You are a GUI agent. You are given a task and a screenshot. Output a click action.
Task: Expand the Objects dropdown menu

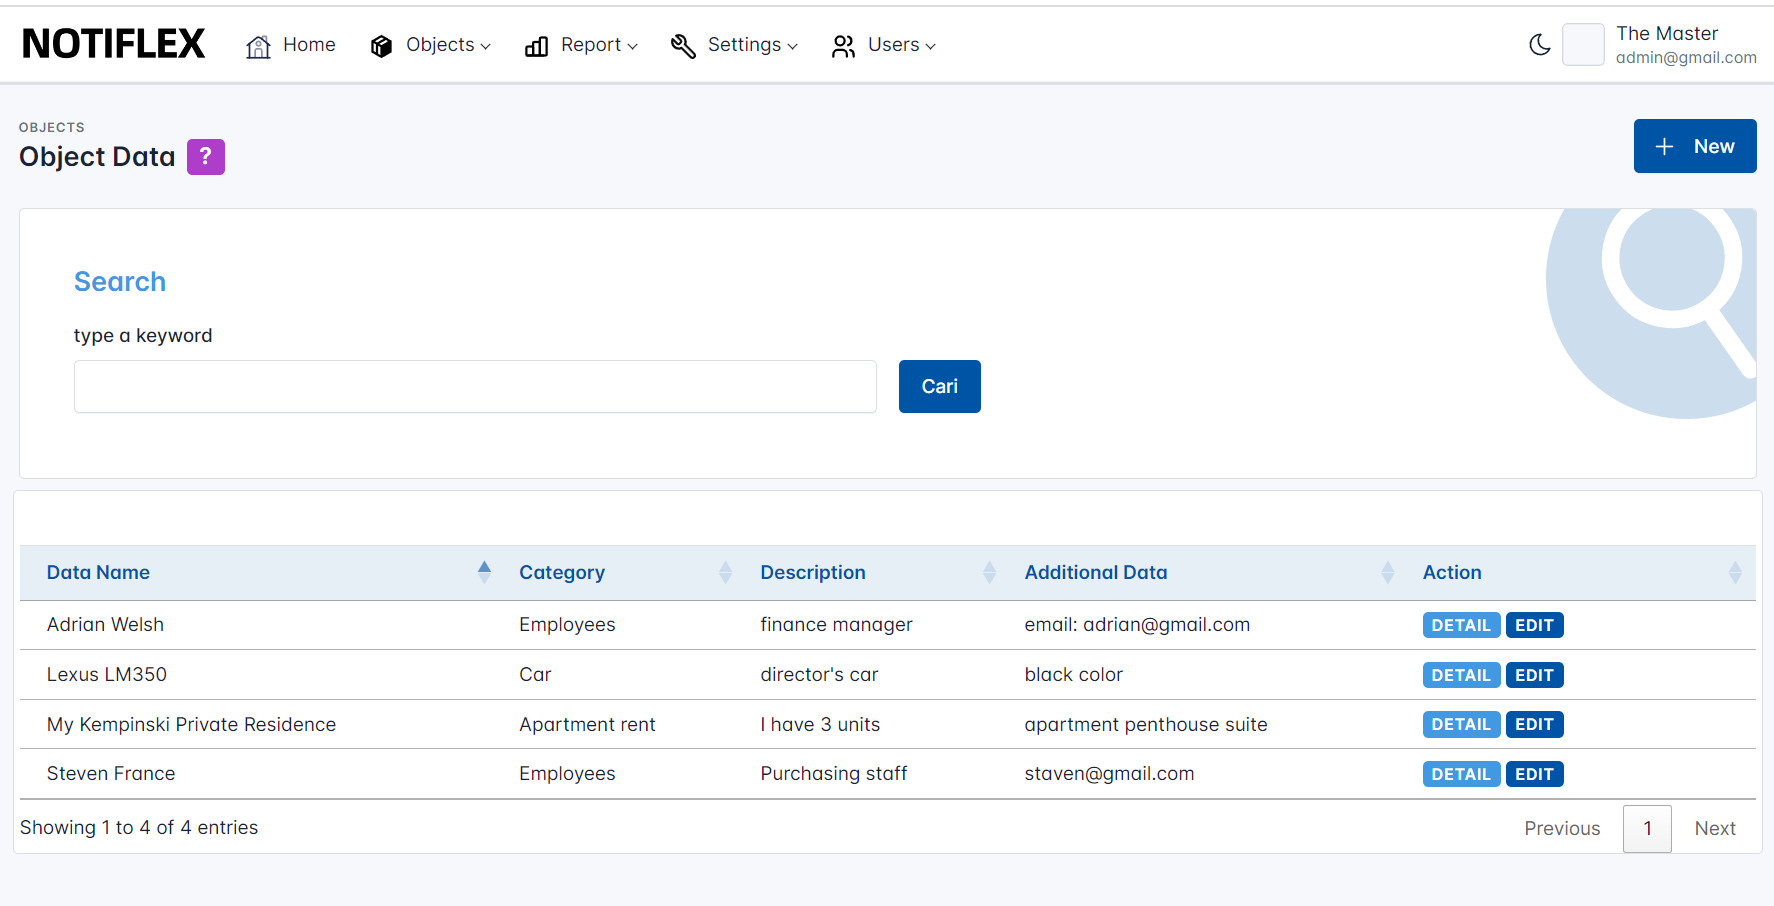448,45
